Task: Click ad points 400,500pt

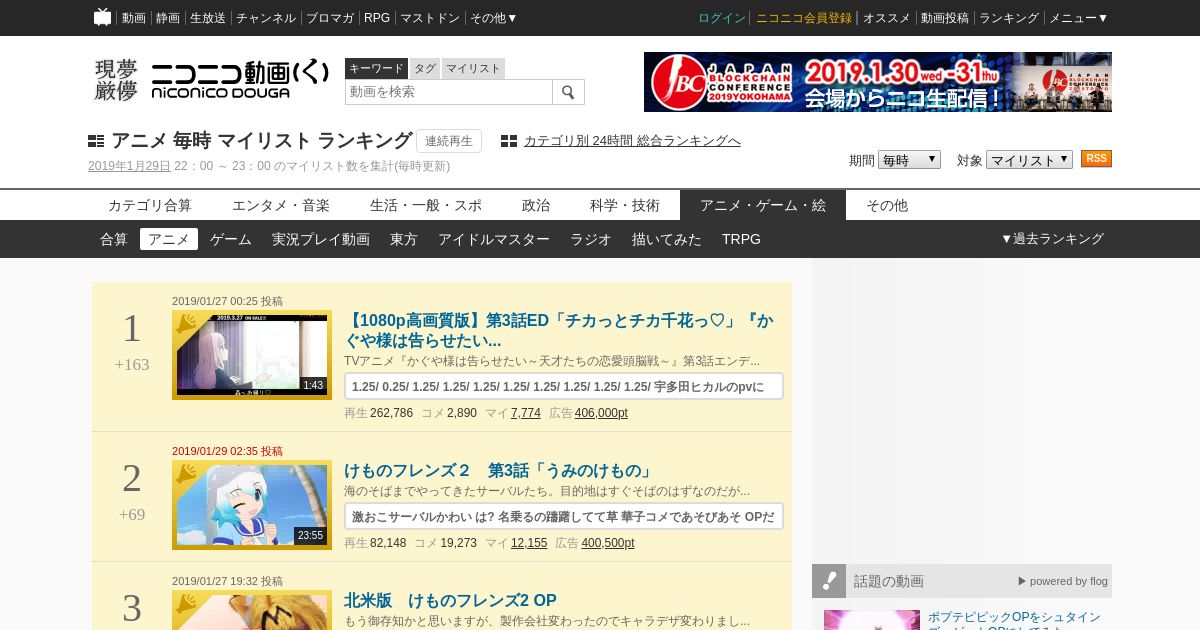Action: pos(608,543)
